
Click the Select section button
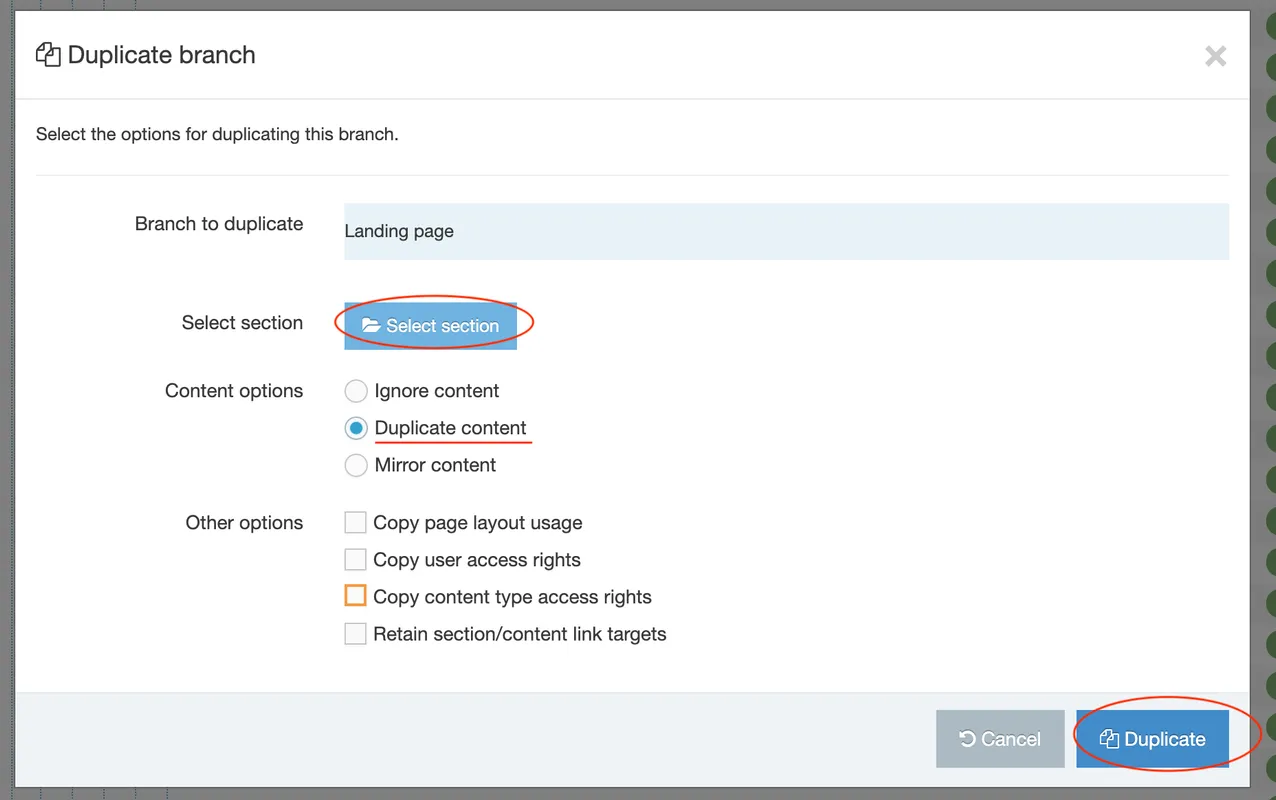point(430,326)
